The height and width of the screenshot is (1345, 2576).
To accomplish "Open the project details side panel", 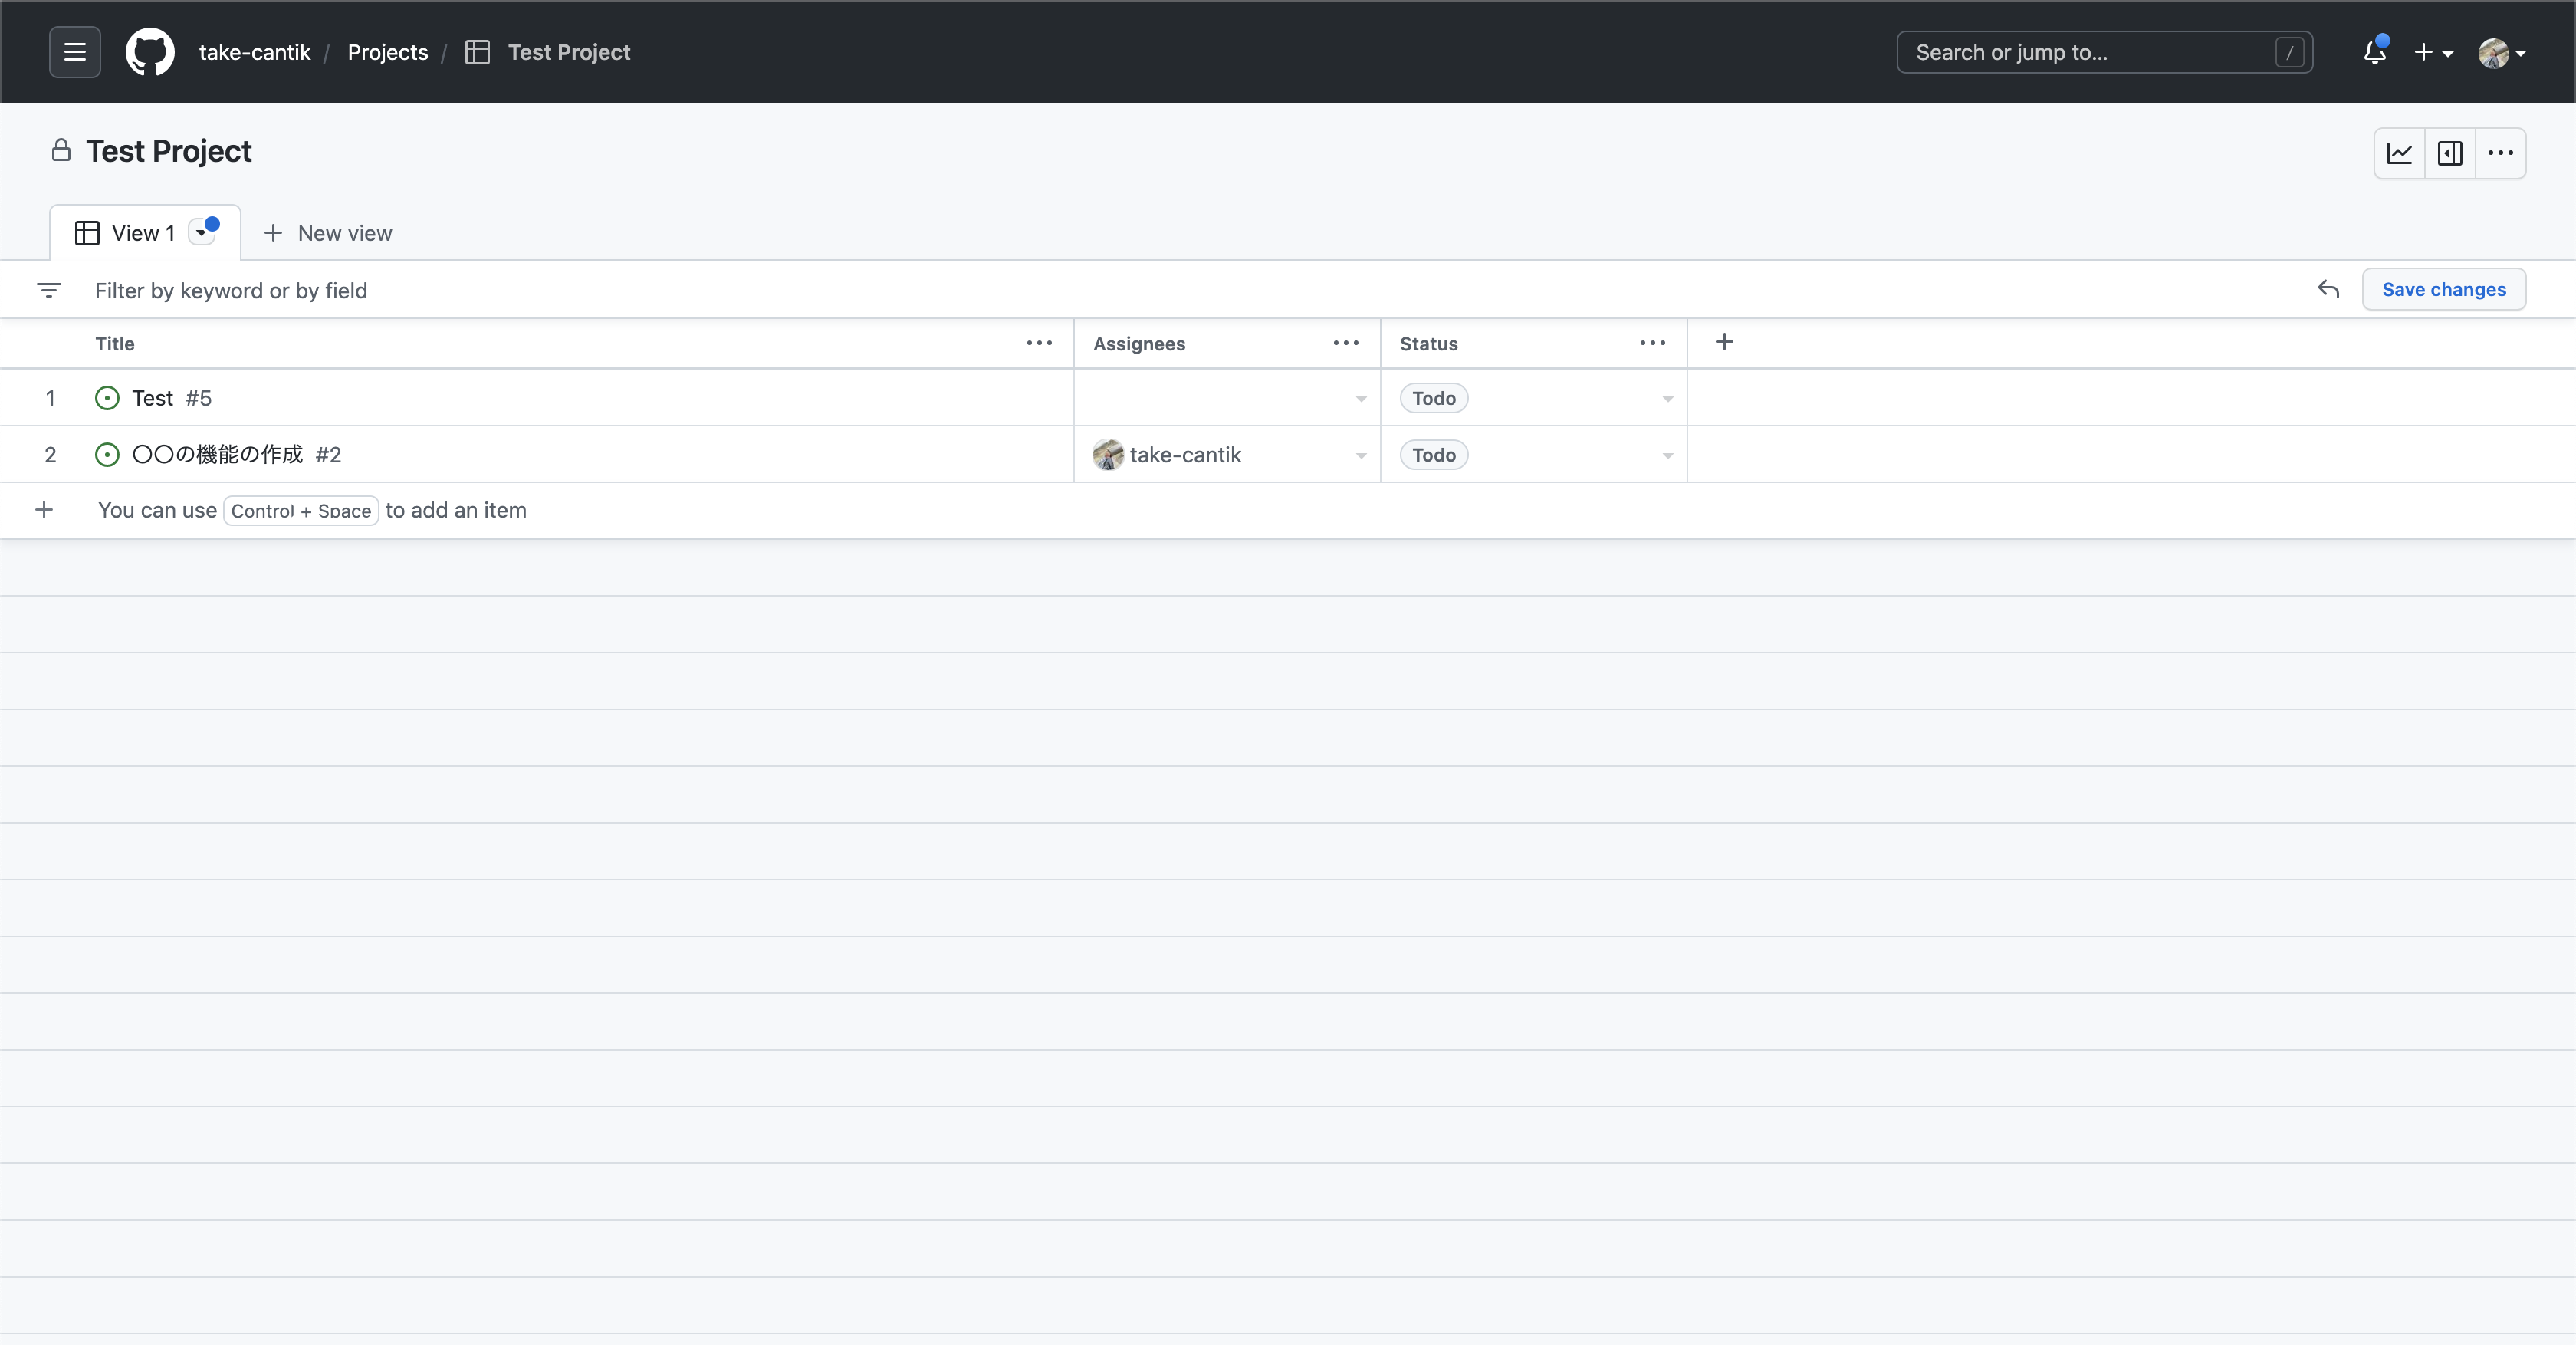I will click(x=2450, y=153).
